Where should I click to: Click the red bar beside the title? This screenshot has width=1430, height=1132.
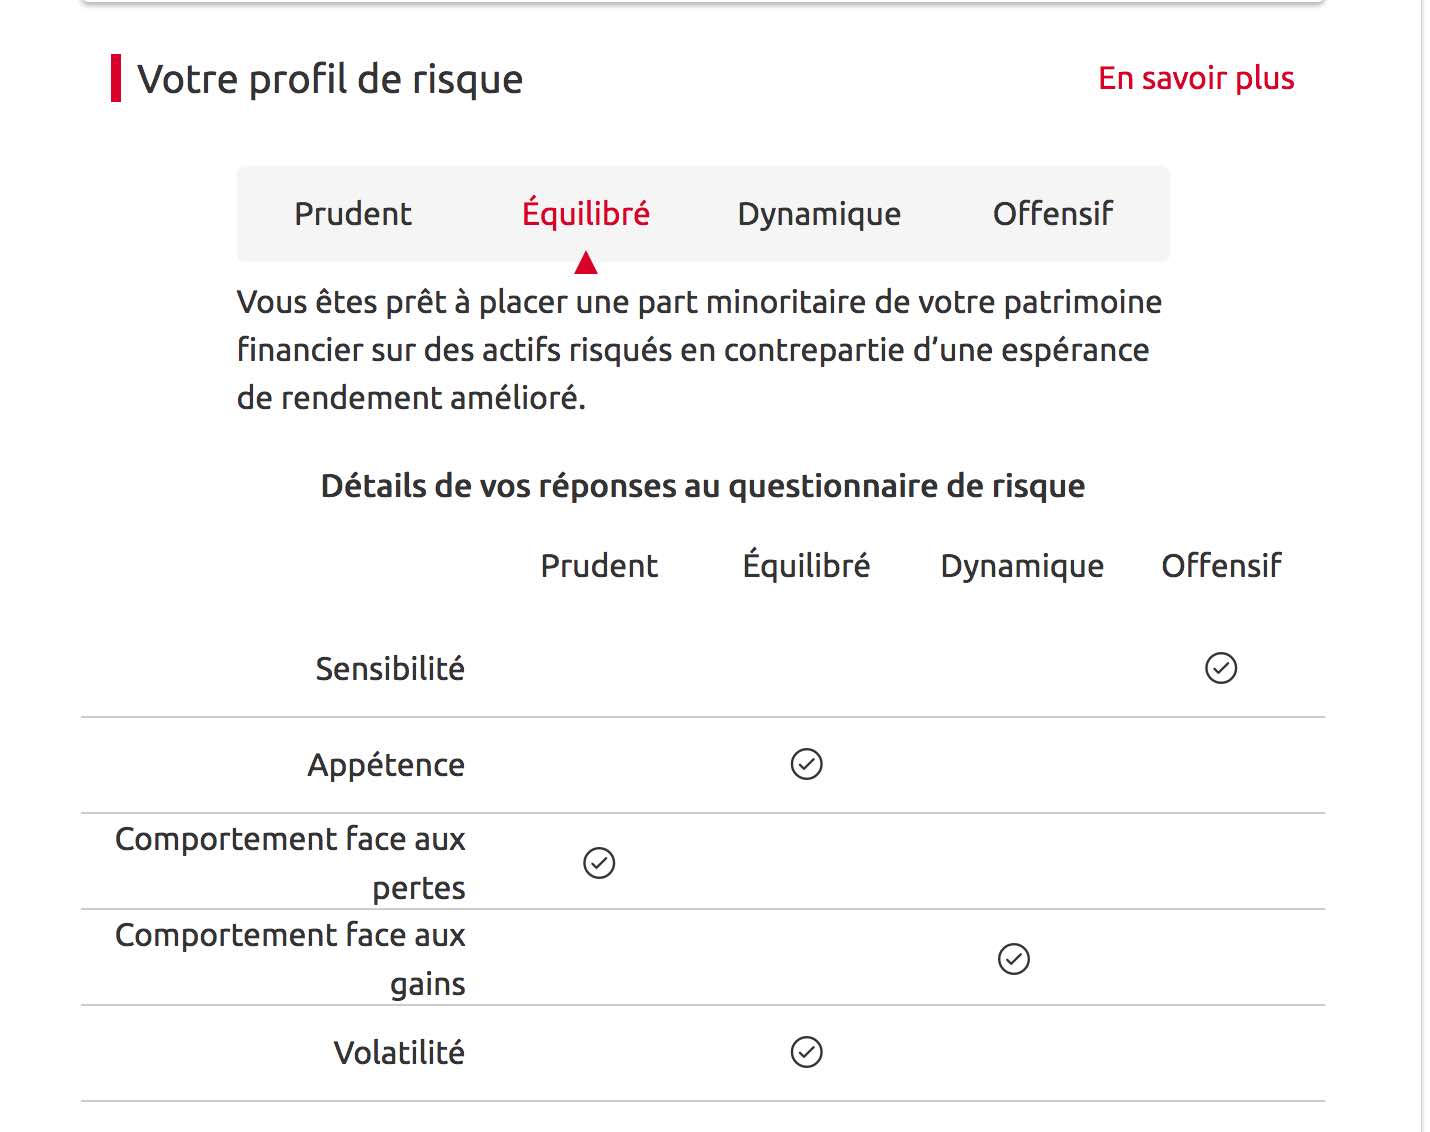pyautogui.click(x=116, y=79)
